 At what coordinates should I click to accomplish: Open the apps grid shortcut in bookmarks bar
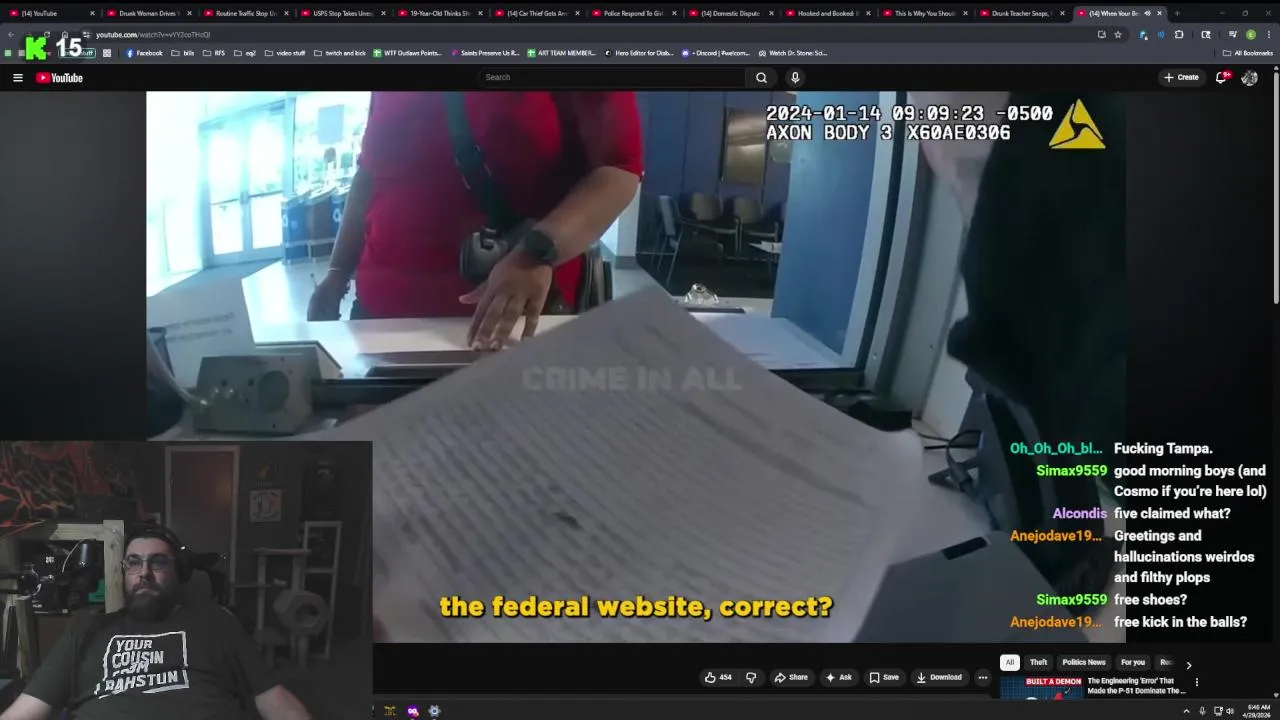pyautogui.click(x=107, y=53)
